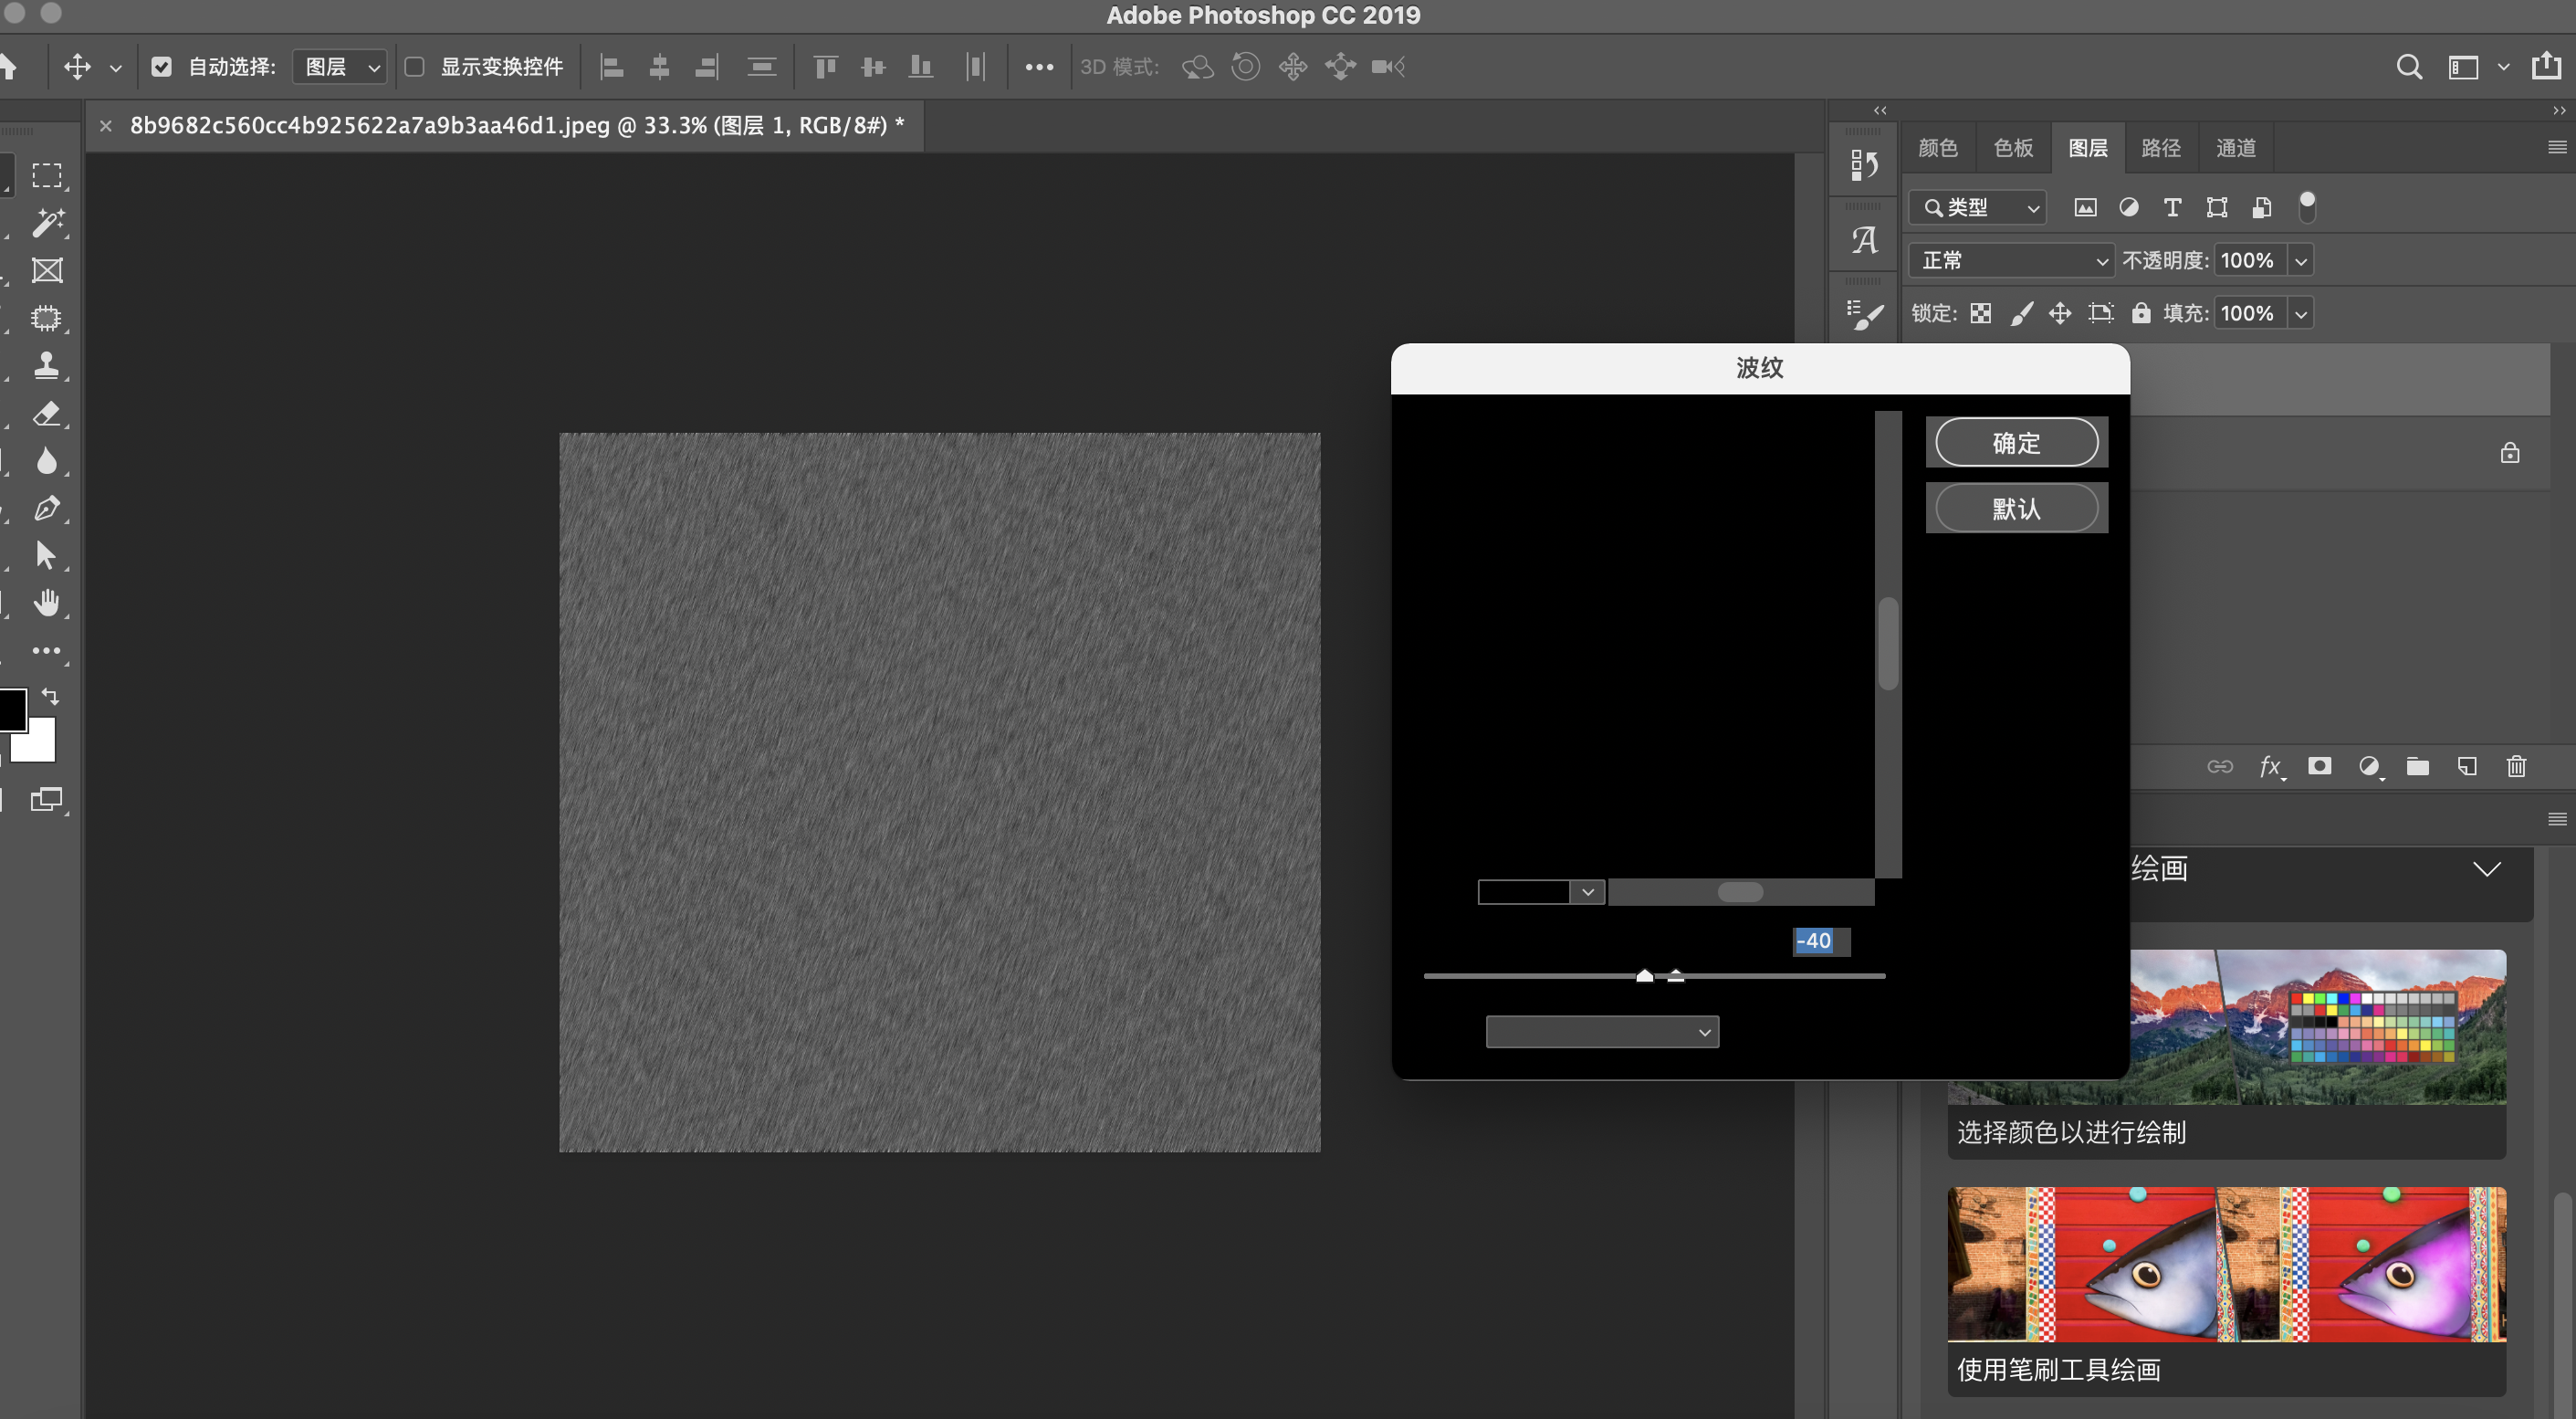
Task: Toggle the layer filter on/off switch
Action: (x=2307, y=206)
